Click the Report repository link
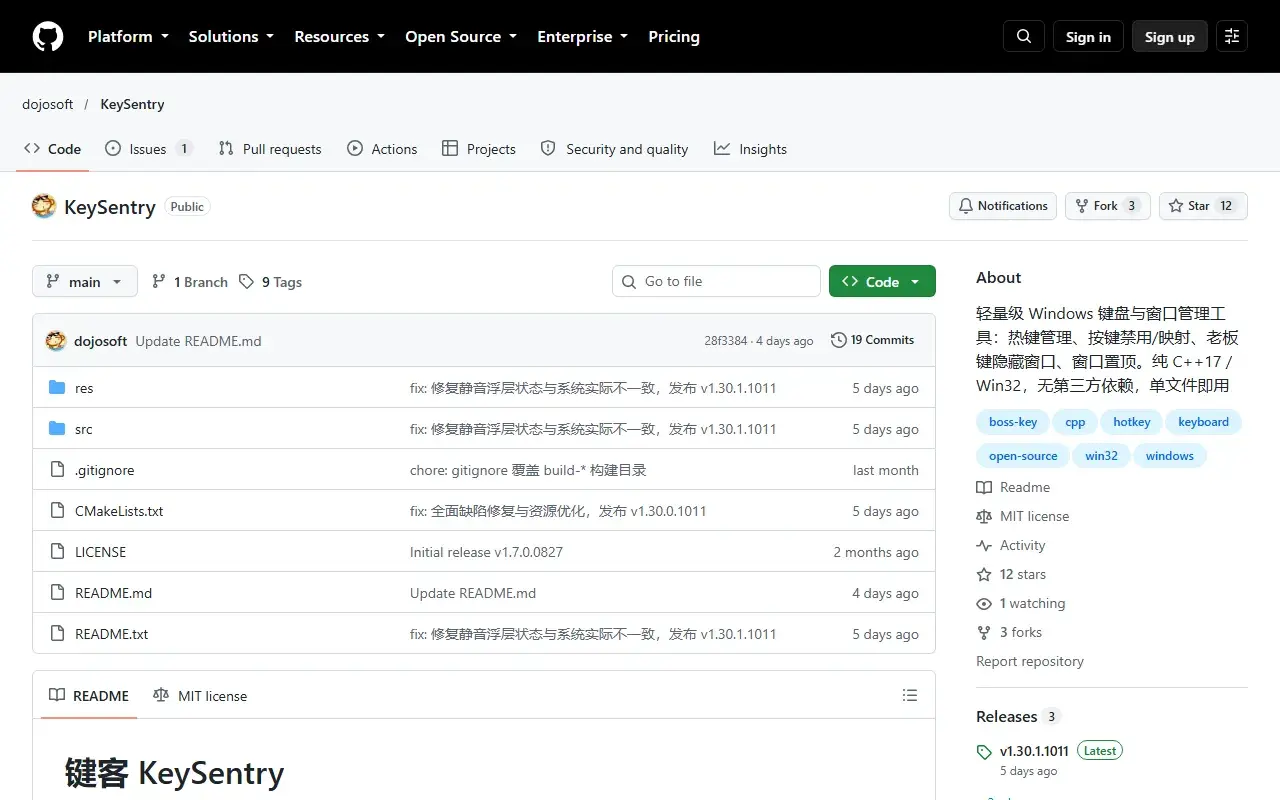1280x800 pixels. [x=1030, y=662]
